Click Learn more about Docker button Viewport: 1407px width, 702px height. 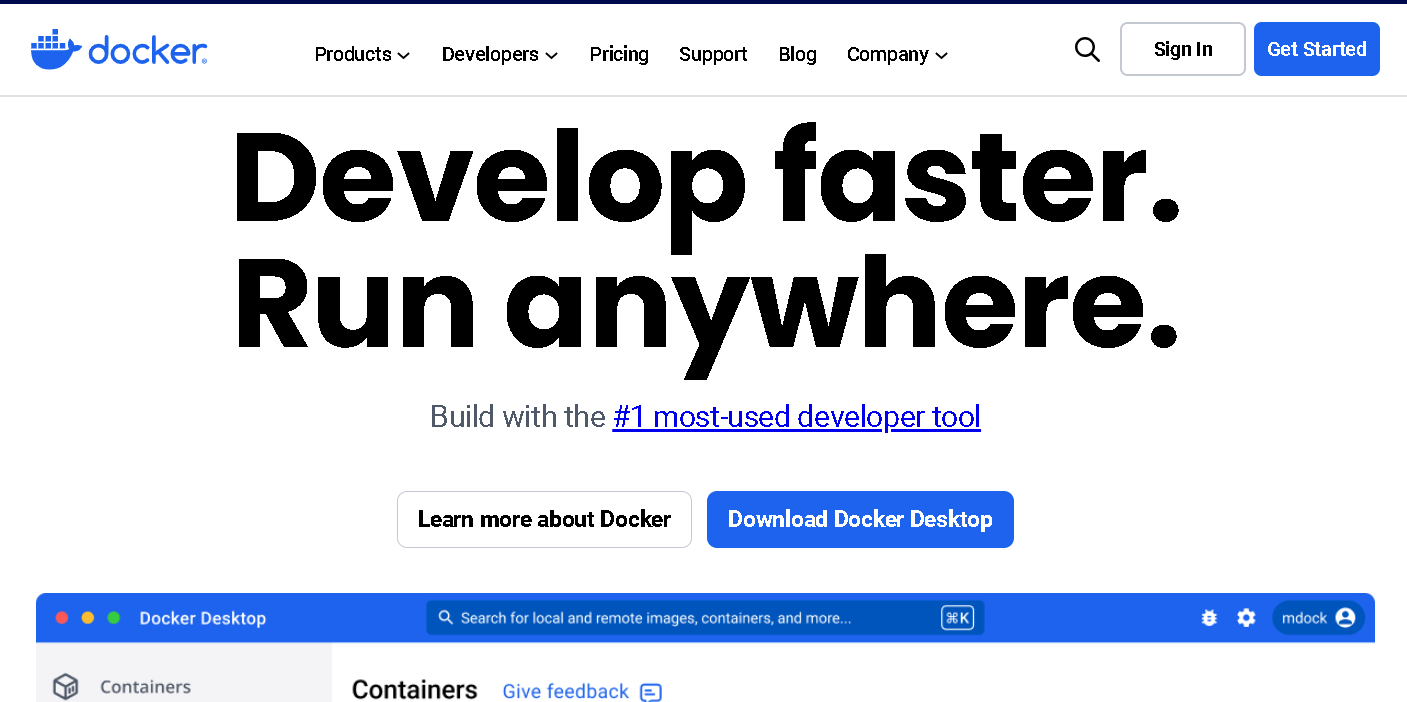[x=544, y=519]
